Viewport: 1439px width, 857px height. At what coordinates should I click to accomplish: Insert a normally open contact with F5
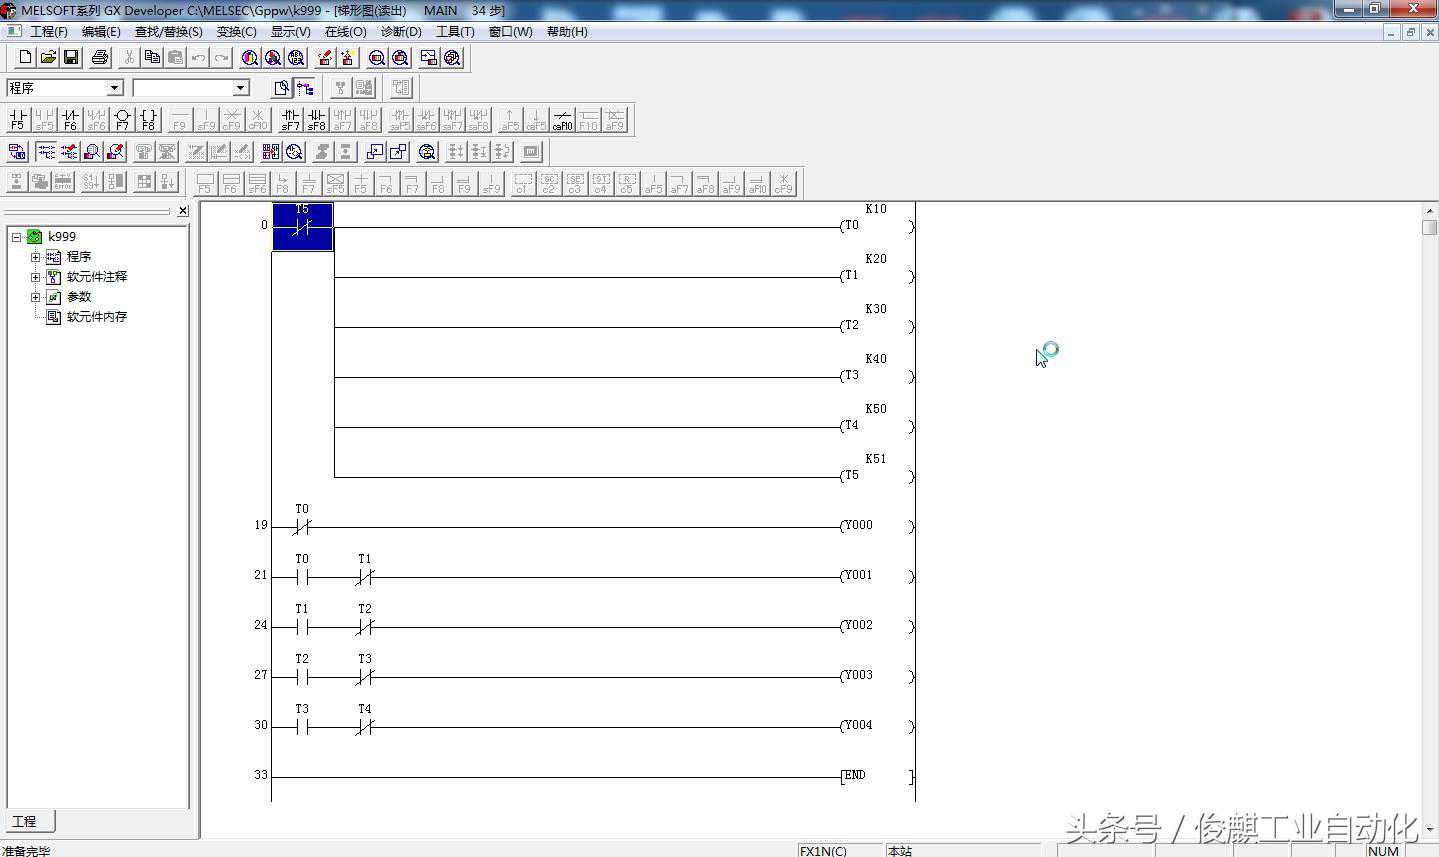(x=17, y=120)
